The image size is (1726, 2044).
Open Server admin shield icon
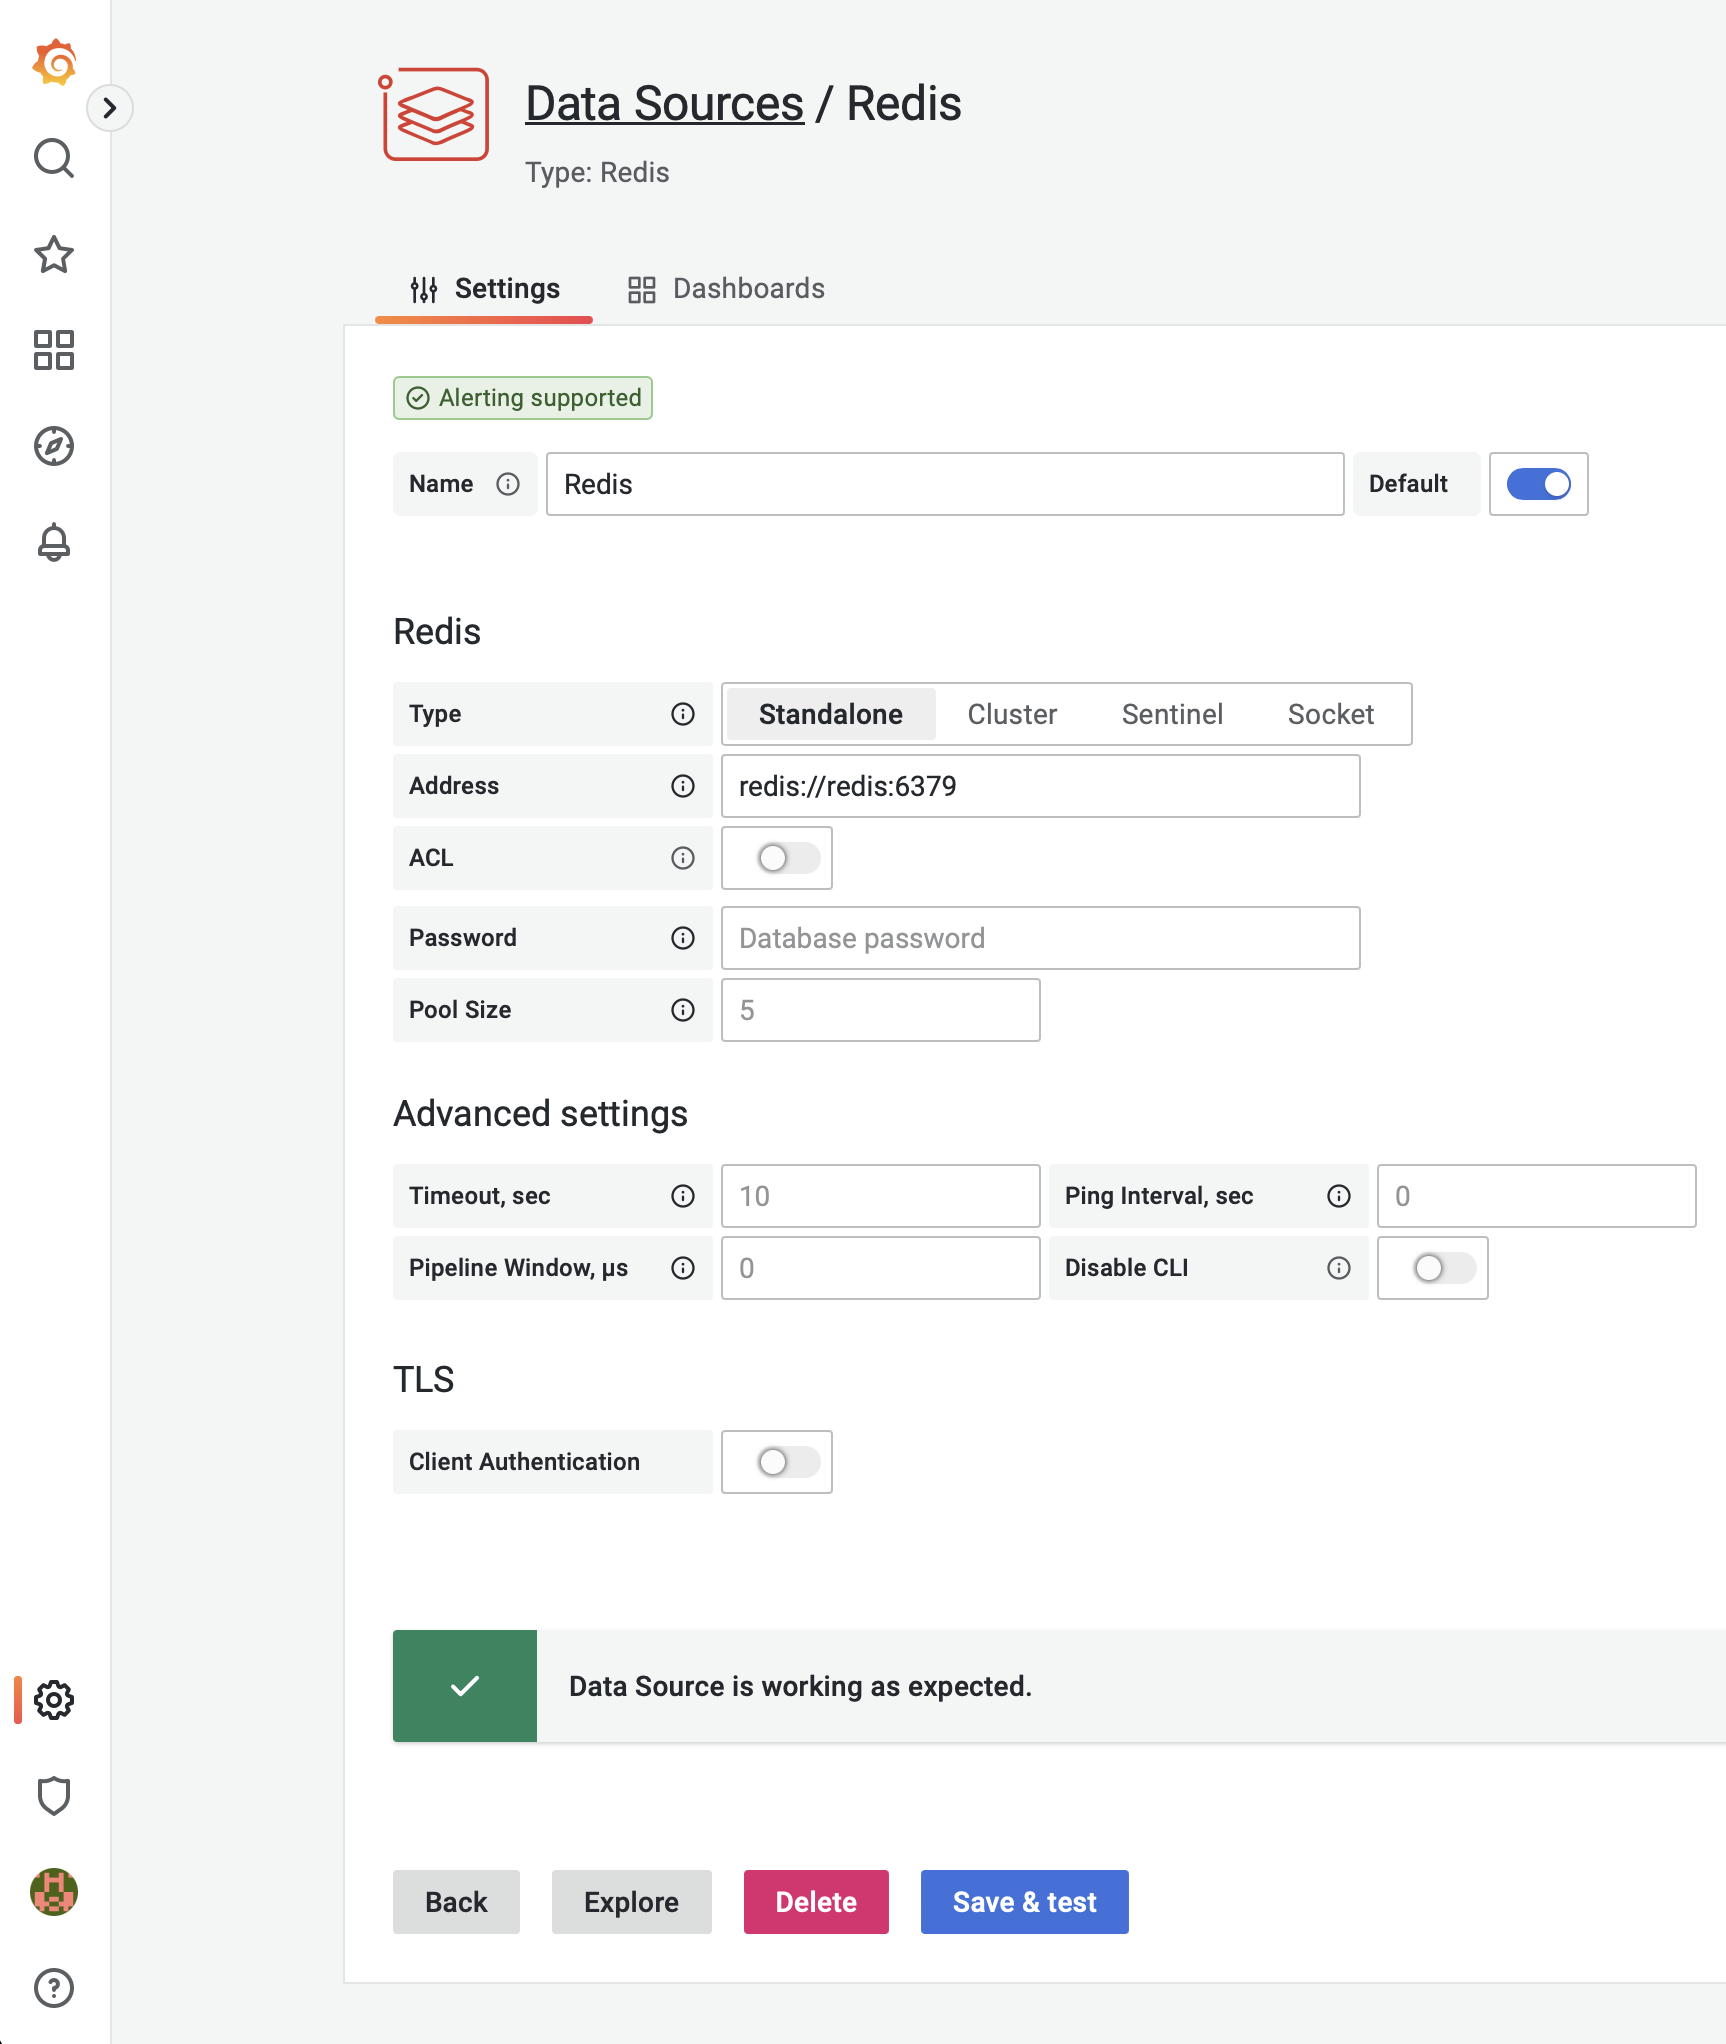54,1796
